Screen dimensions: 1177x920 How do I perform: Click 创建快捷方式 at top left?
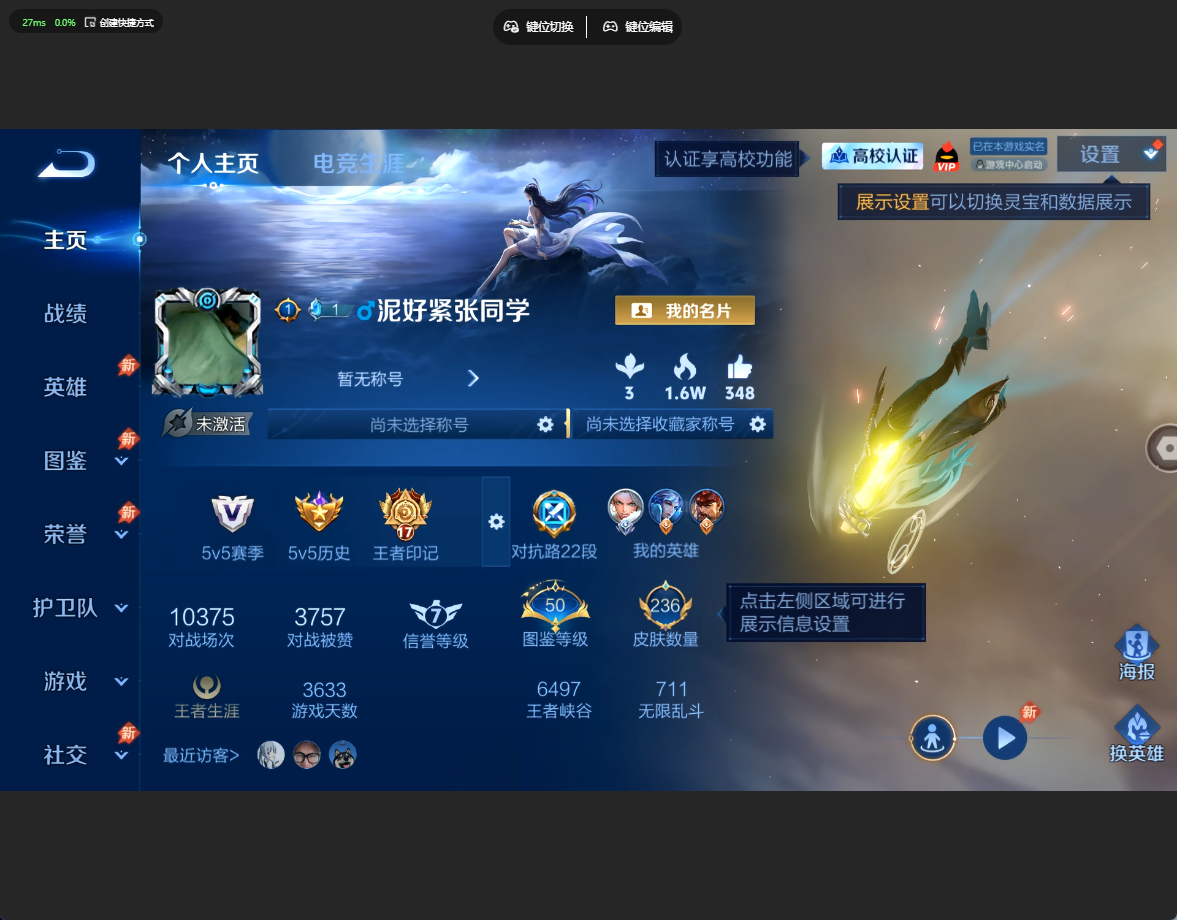pyautogui.click(x=119, y=23)
